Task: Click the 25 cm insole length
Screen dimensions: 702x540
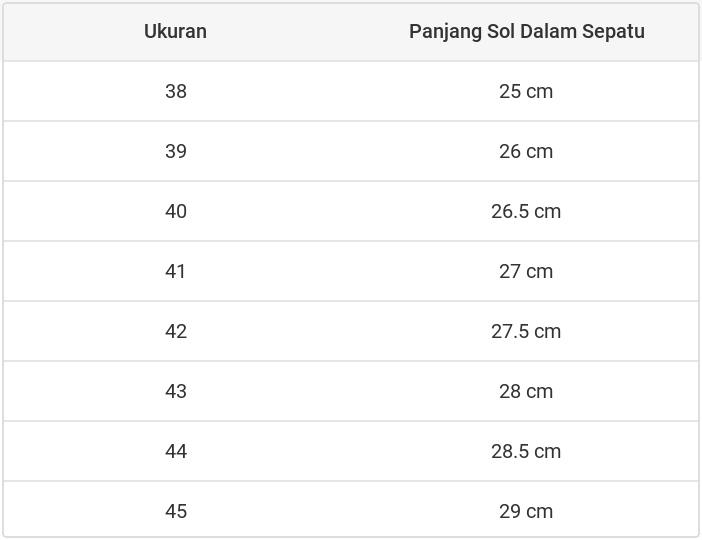Action: [x=526, y=91]
